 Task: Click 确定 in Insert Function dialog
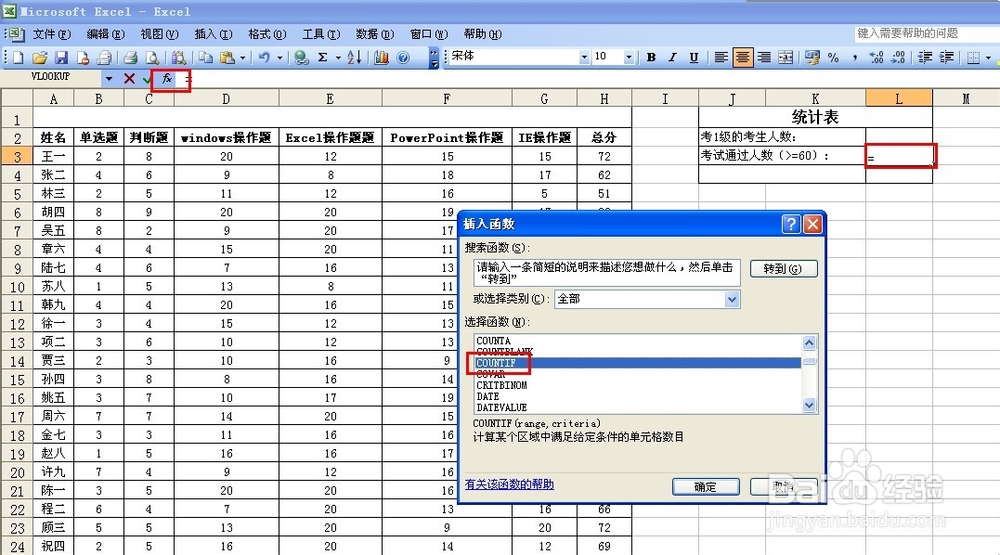[x=705, y=487]
